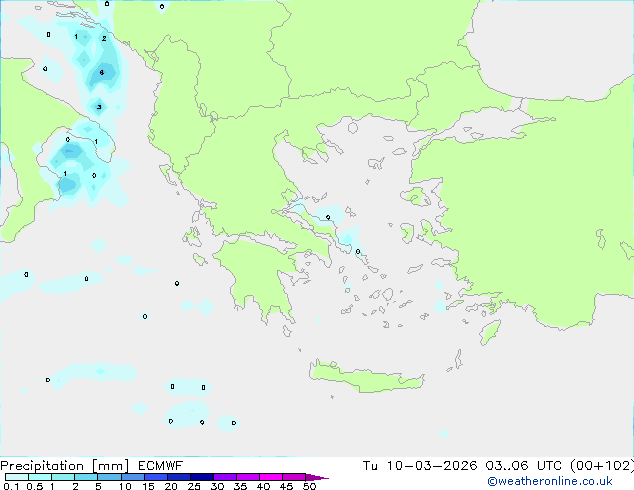Click the "[mm]" unit label

[110, 466]
